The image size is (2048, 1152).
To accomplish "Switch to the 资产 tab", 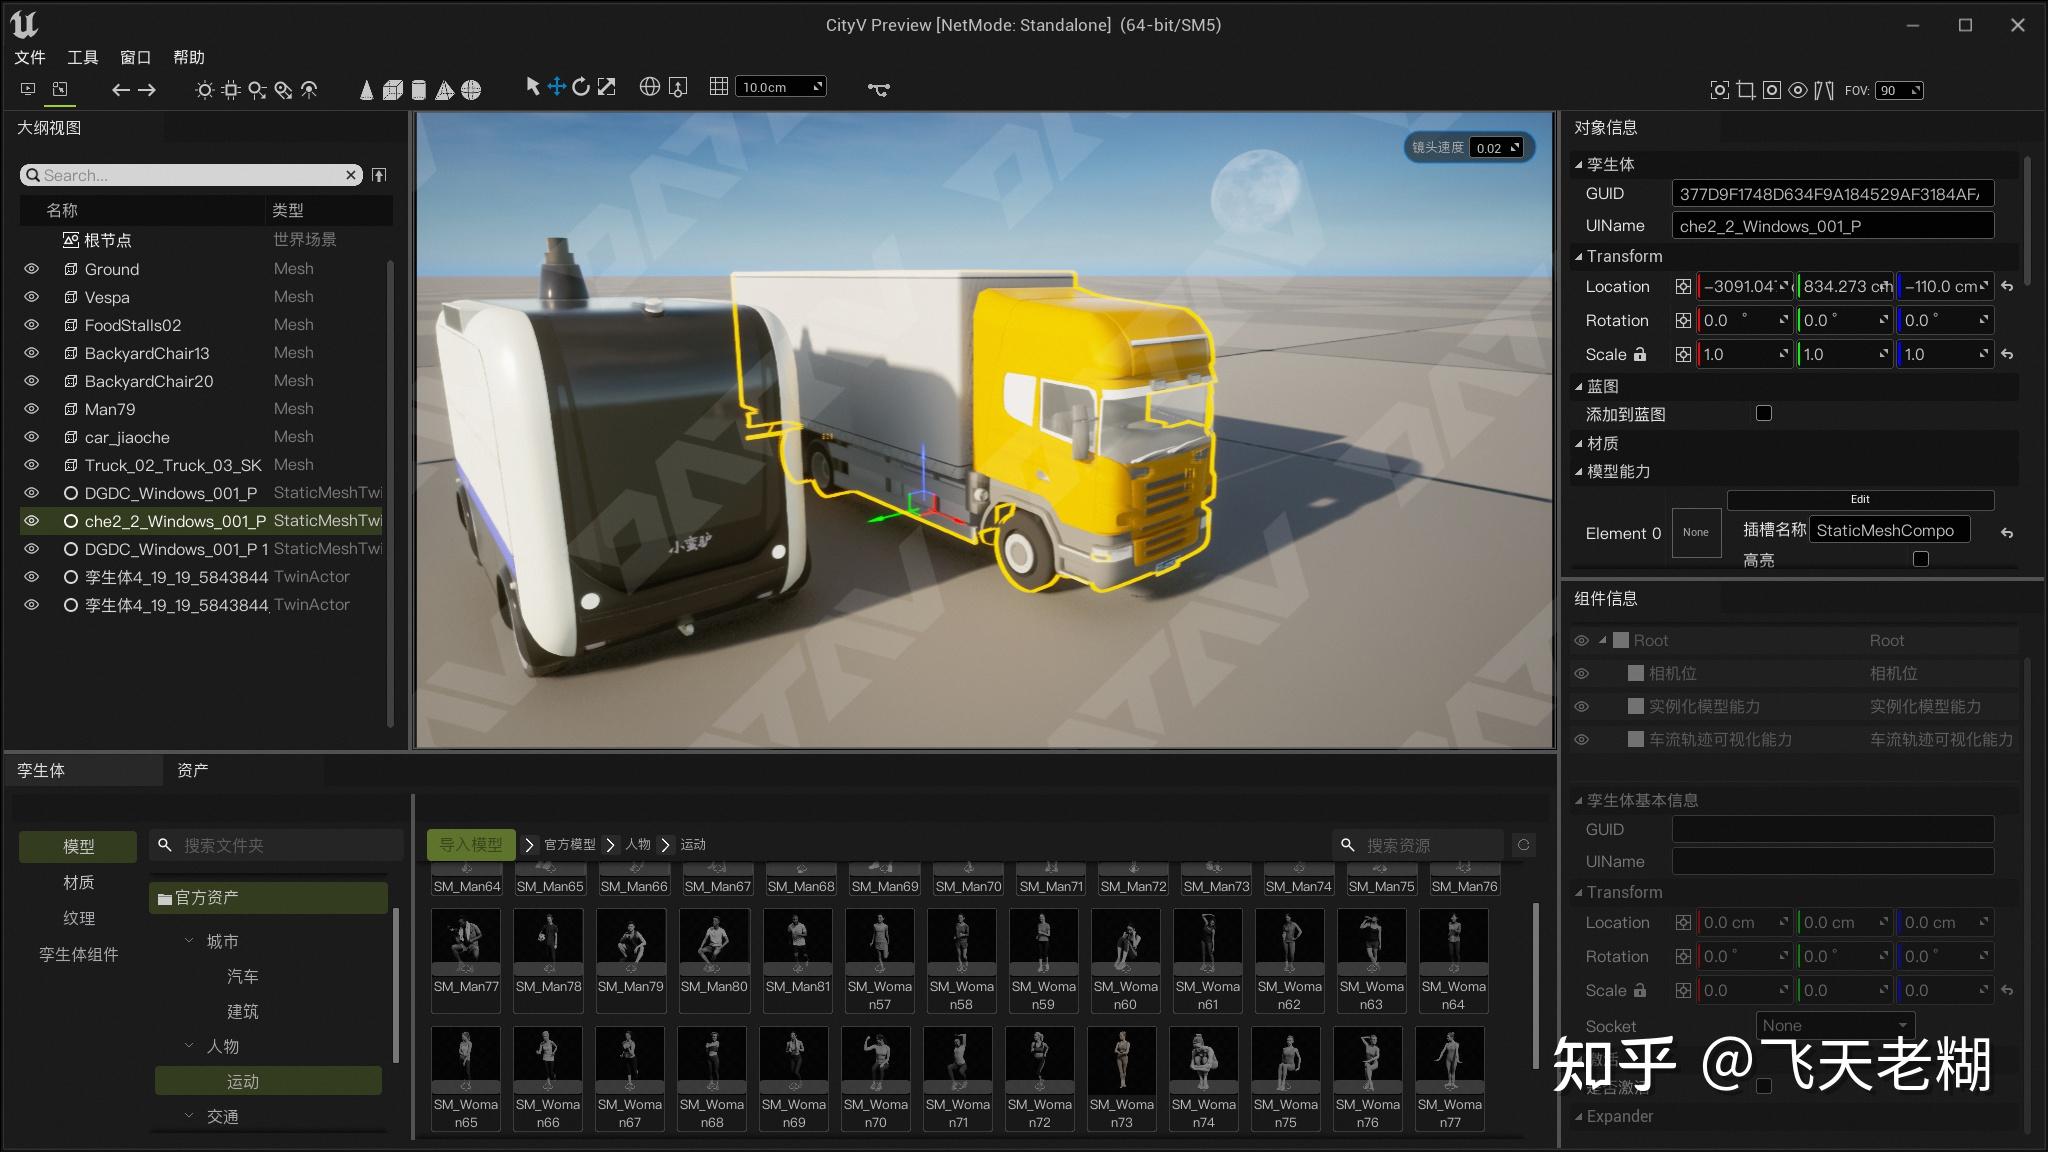I will pos(192,770).
